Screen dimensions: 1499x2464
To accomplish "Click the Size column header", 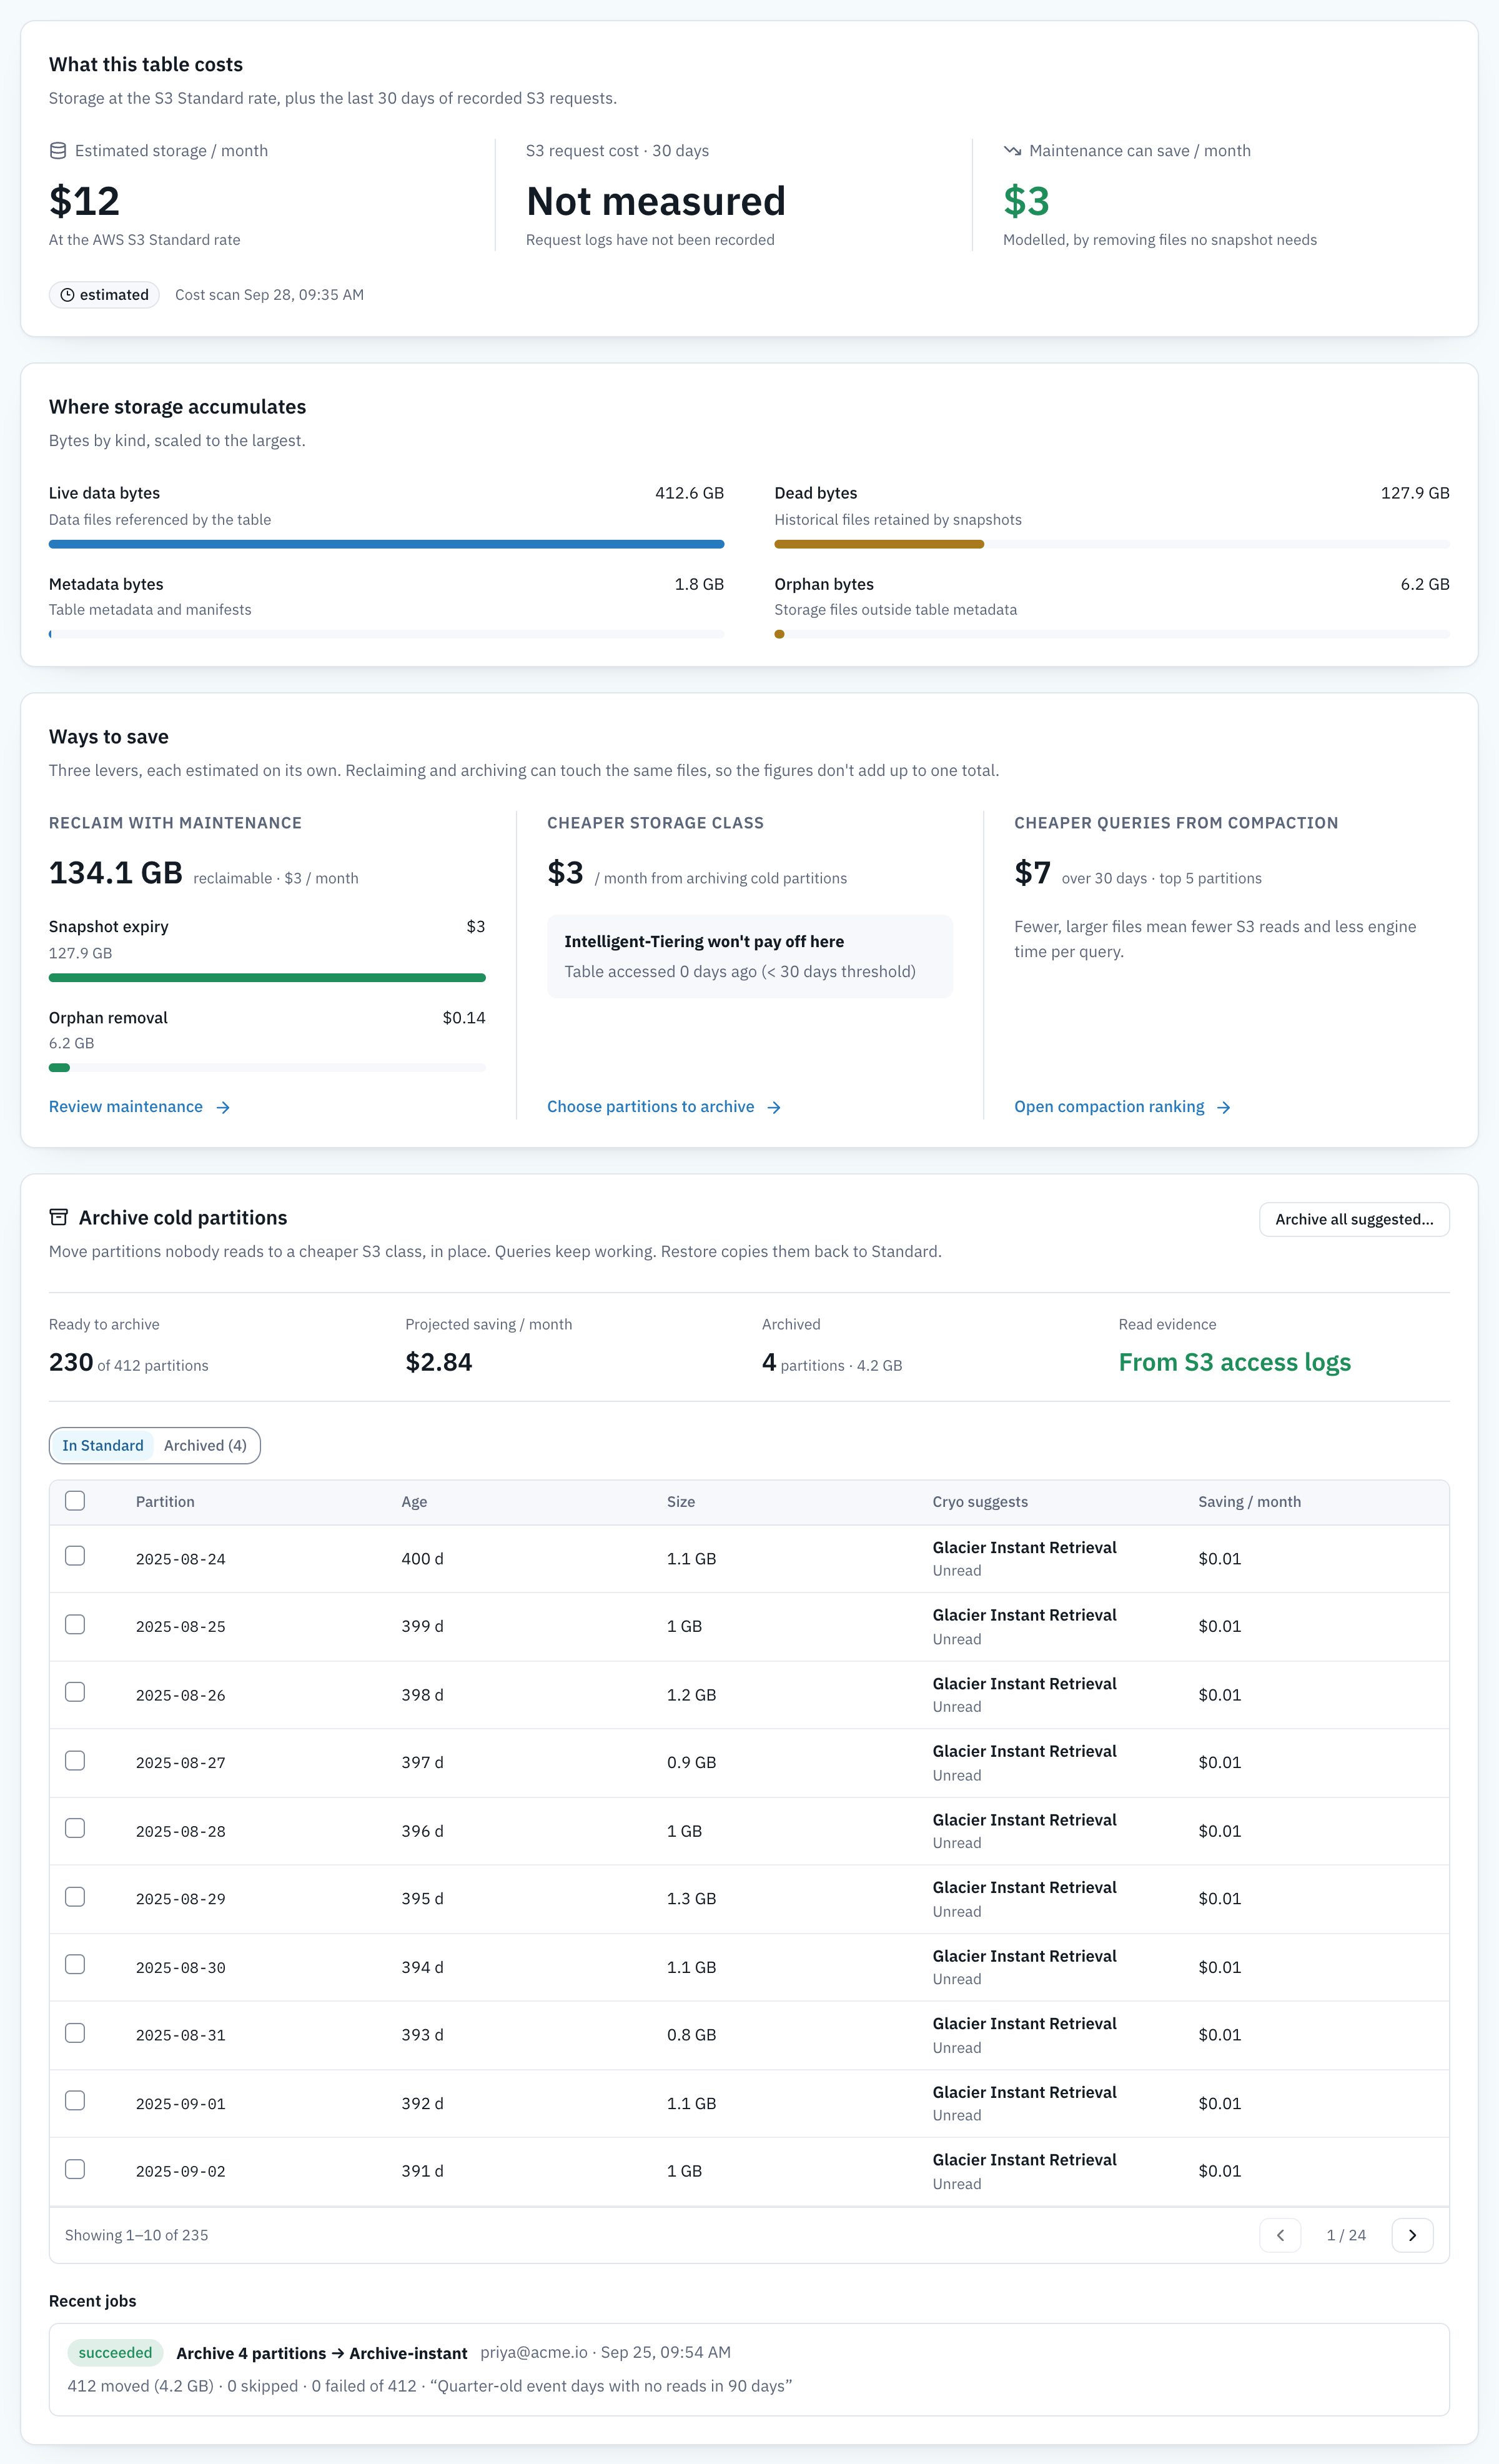I will [681, 1502].
